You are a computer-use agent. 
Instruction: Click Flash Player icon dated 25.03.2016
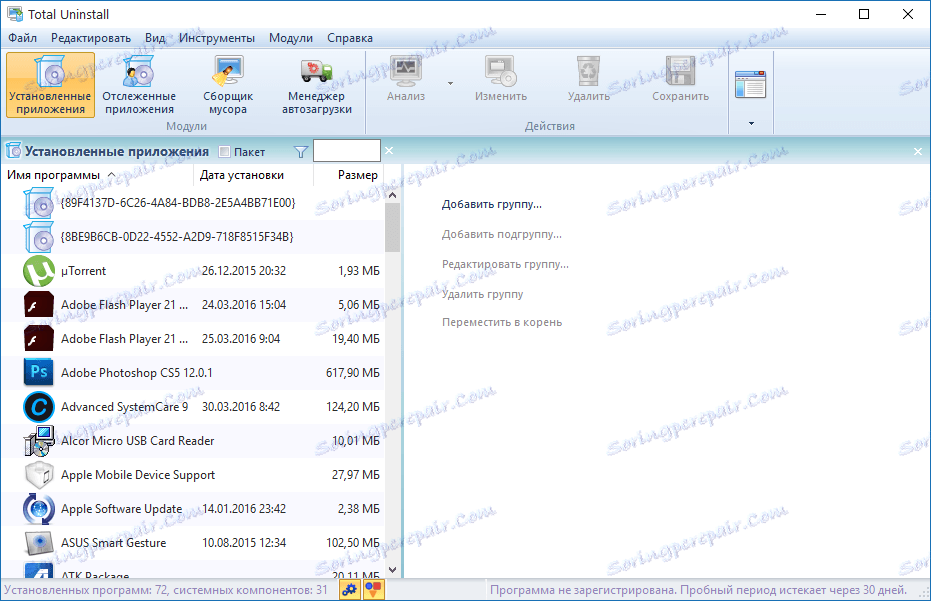click(39, 339)
